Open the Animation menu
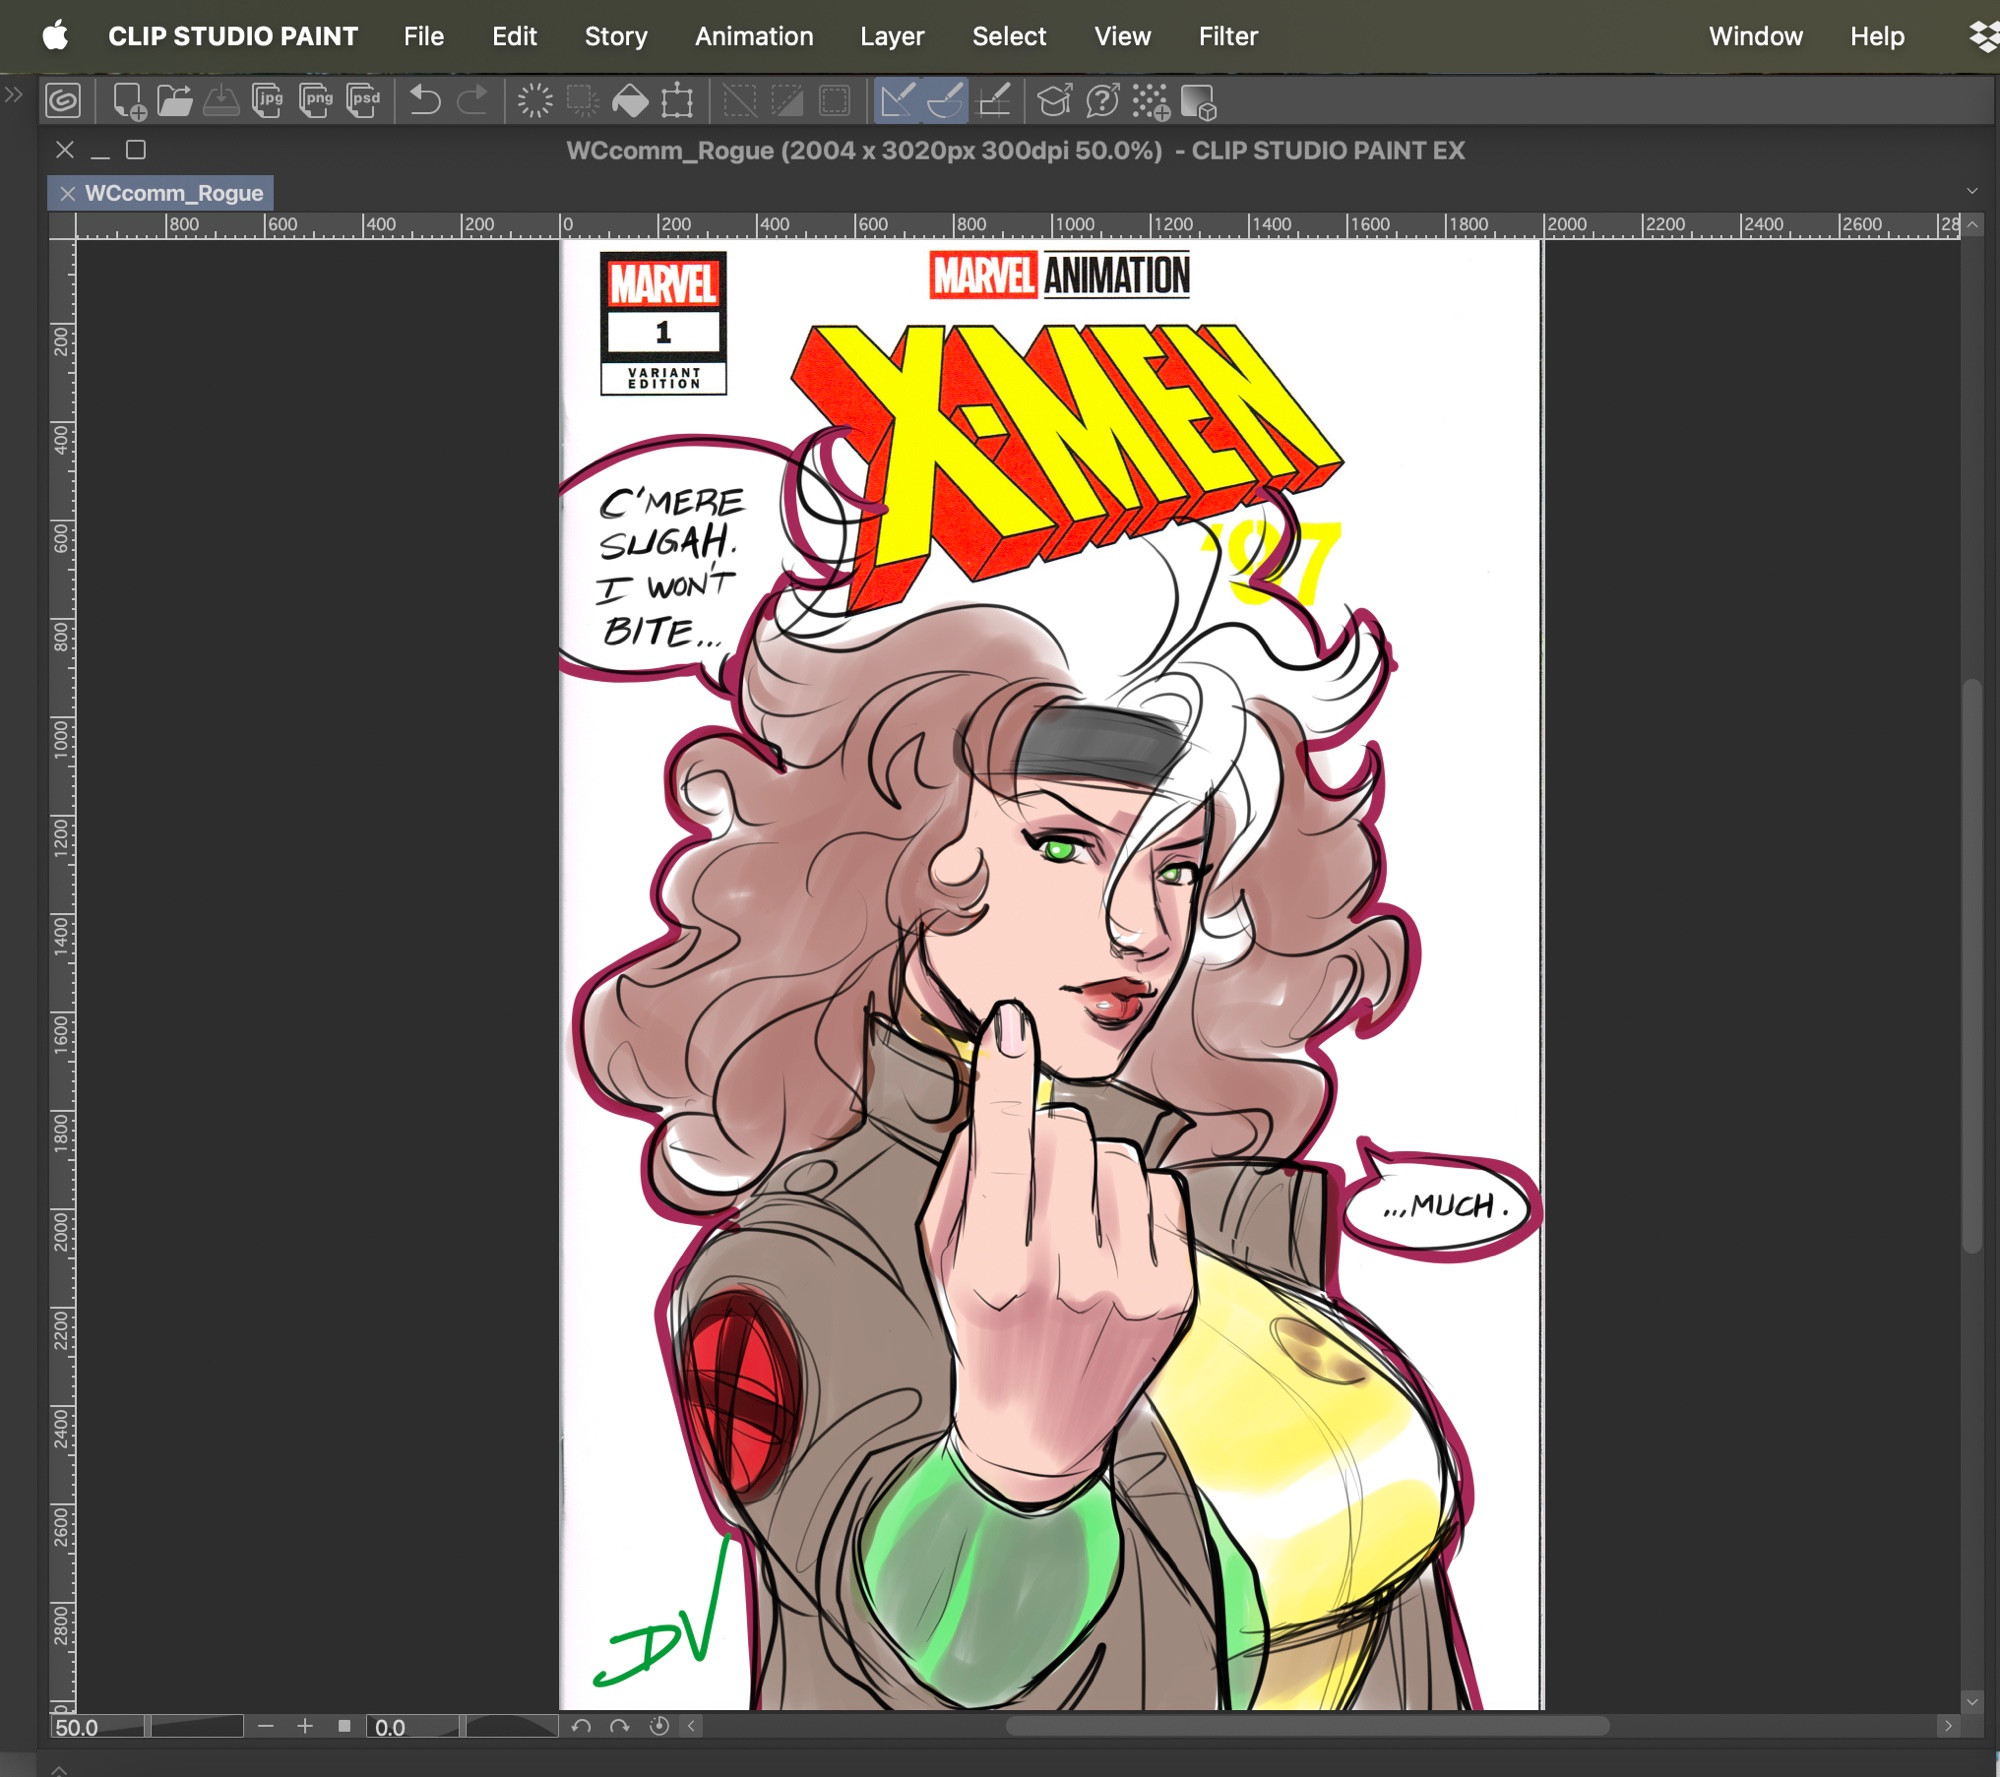Screen dimensions: 2000x1777 [754, 36]
